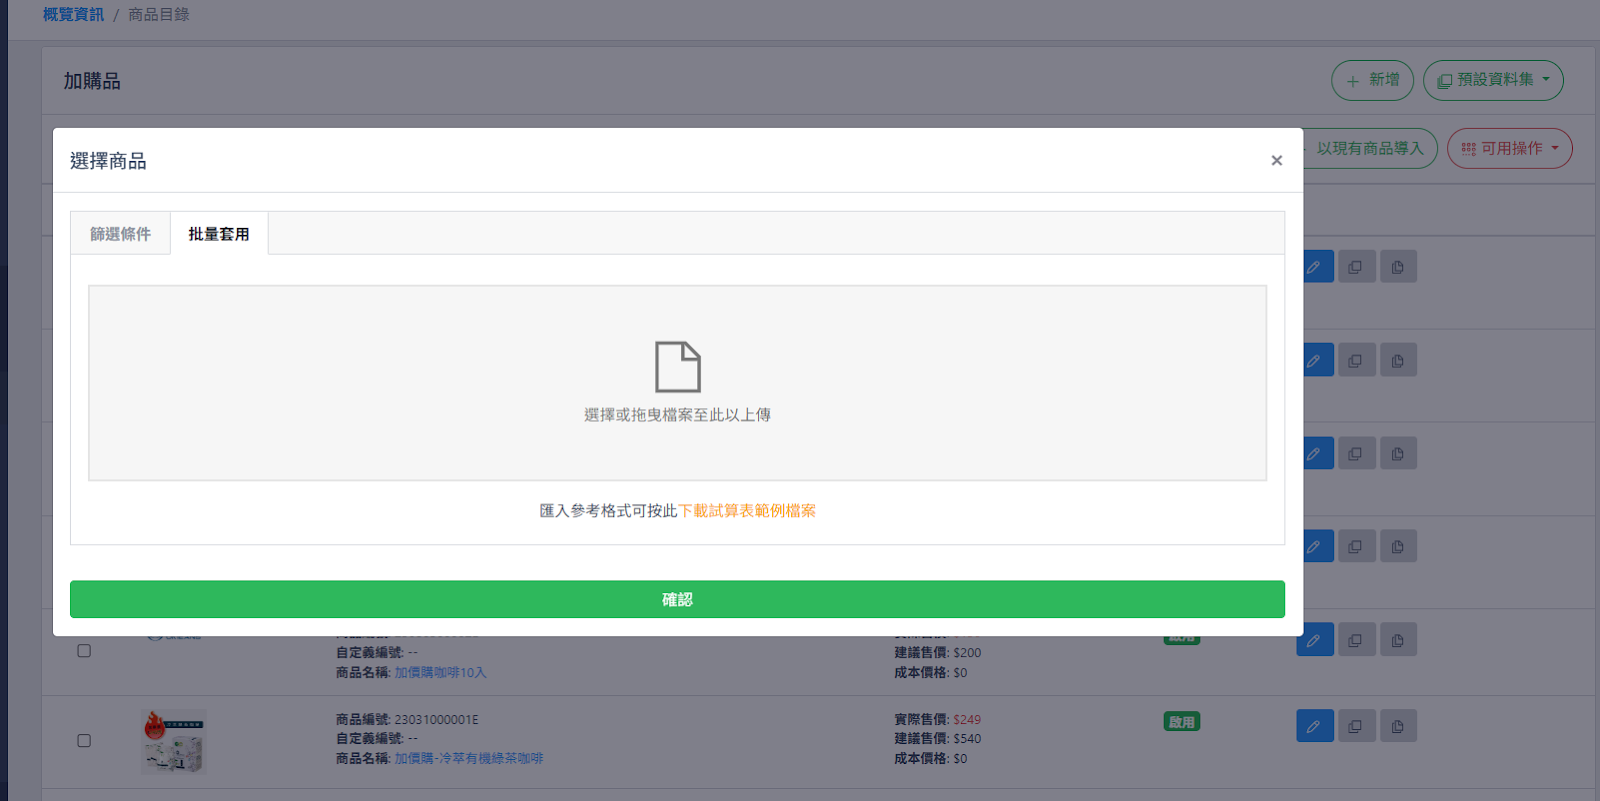Click 以現有商品導入 button
The image size is (1600, 801).
[1370, 148]
